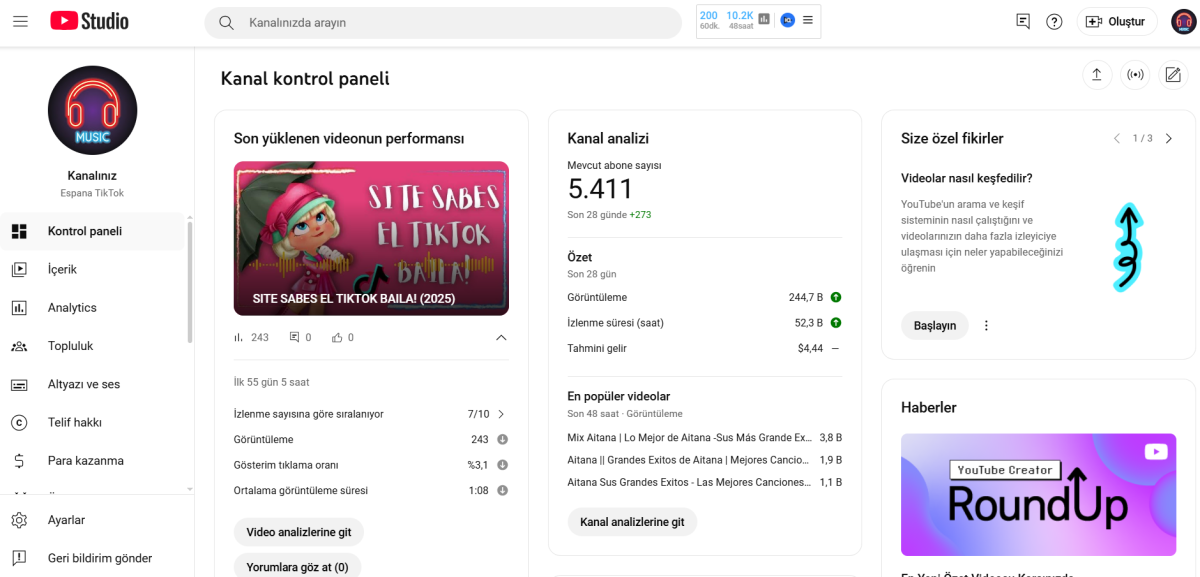Click Kanal analizlerine git button

coord(632,522)
